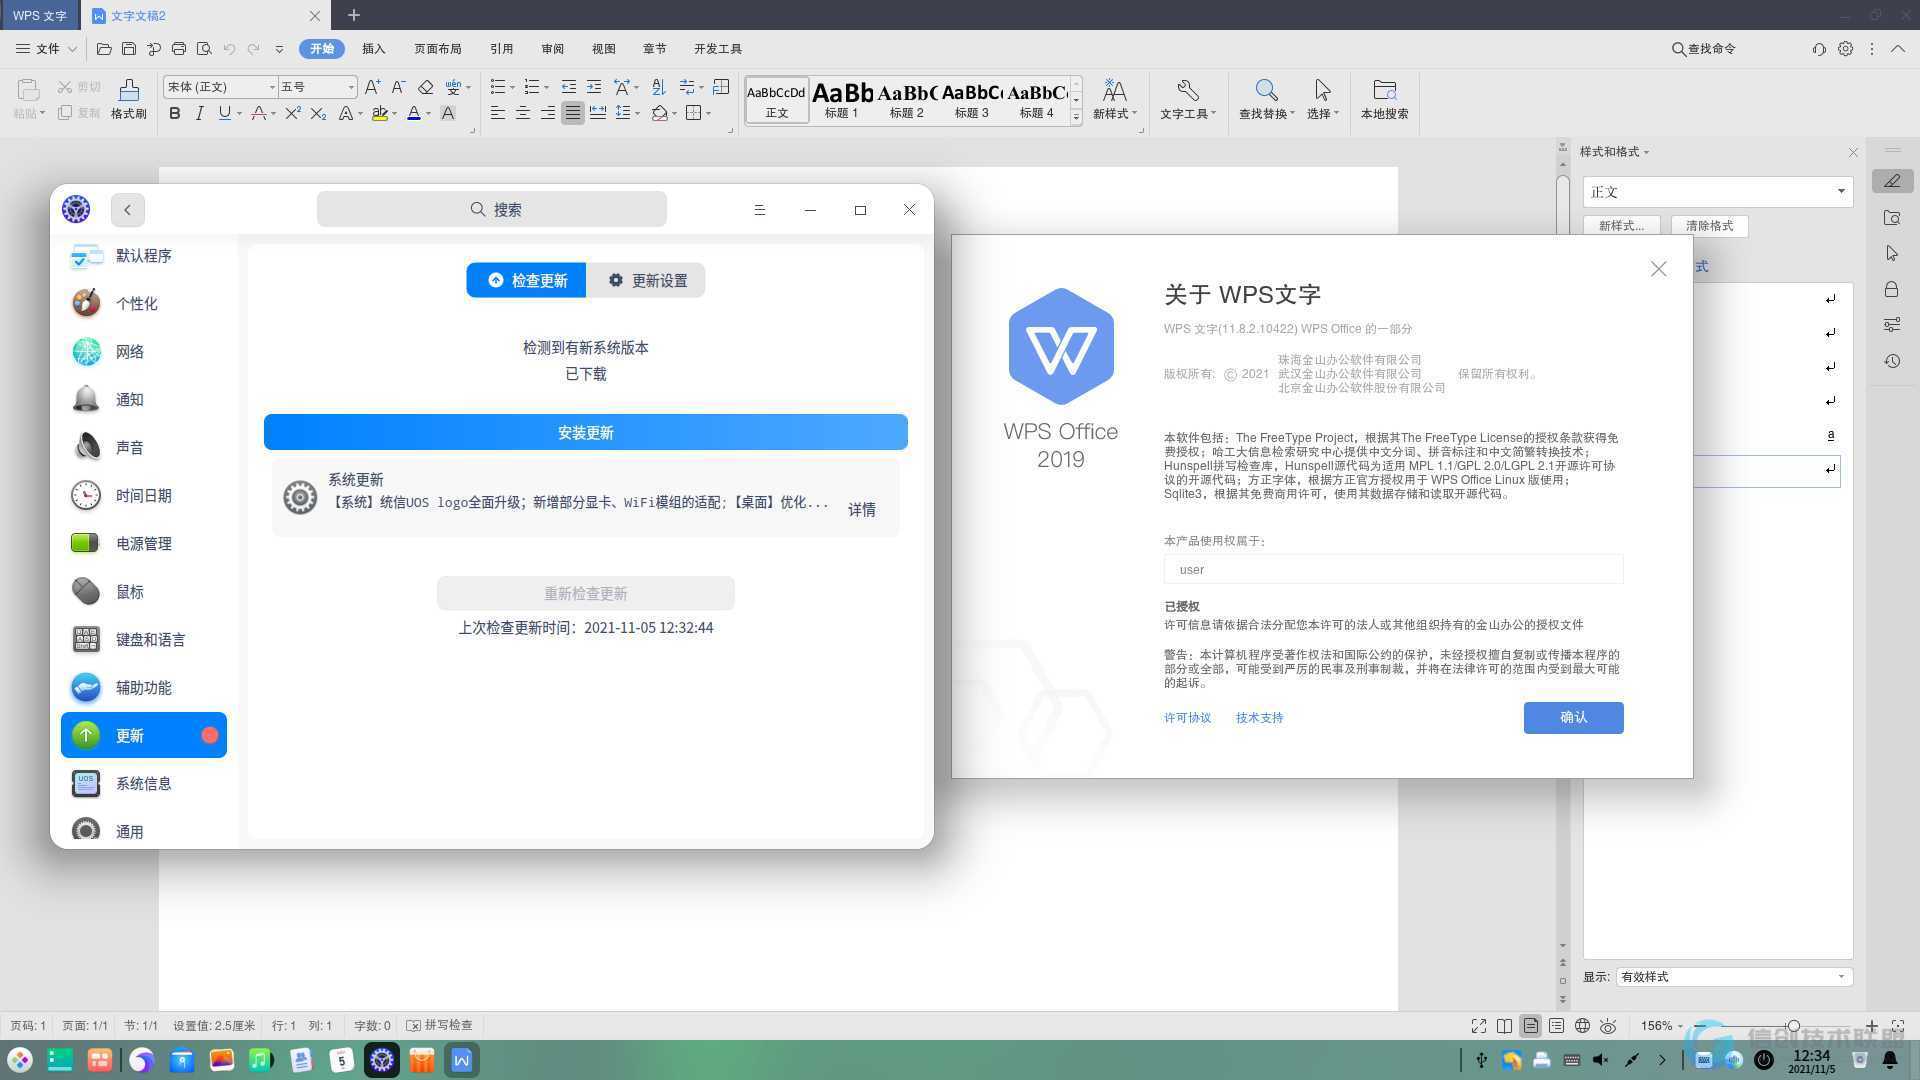
Task: Toggle center alignment button
Action: [523, 114]
